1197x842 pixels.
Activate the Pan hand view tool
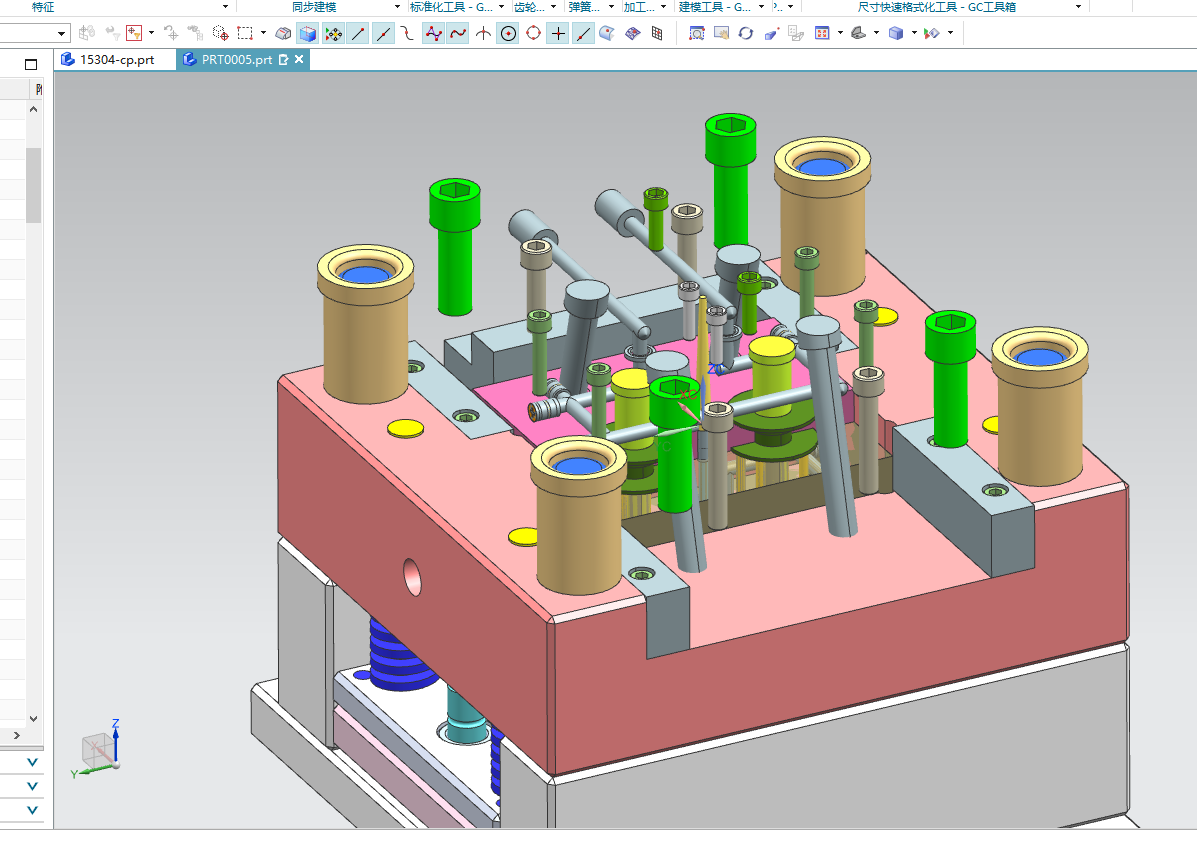[721, 33]
